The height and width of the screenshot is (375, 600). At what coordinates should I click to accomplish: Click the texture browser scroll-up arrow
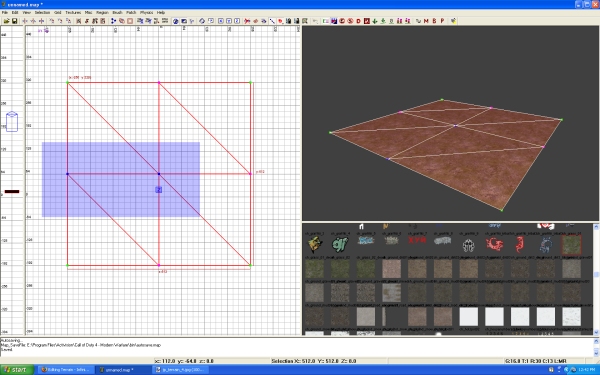(596, 227)
